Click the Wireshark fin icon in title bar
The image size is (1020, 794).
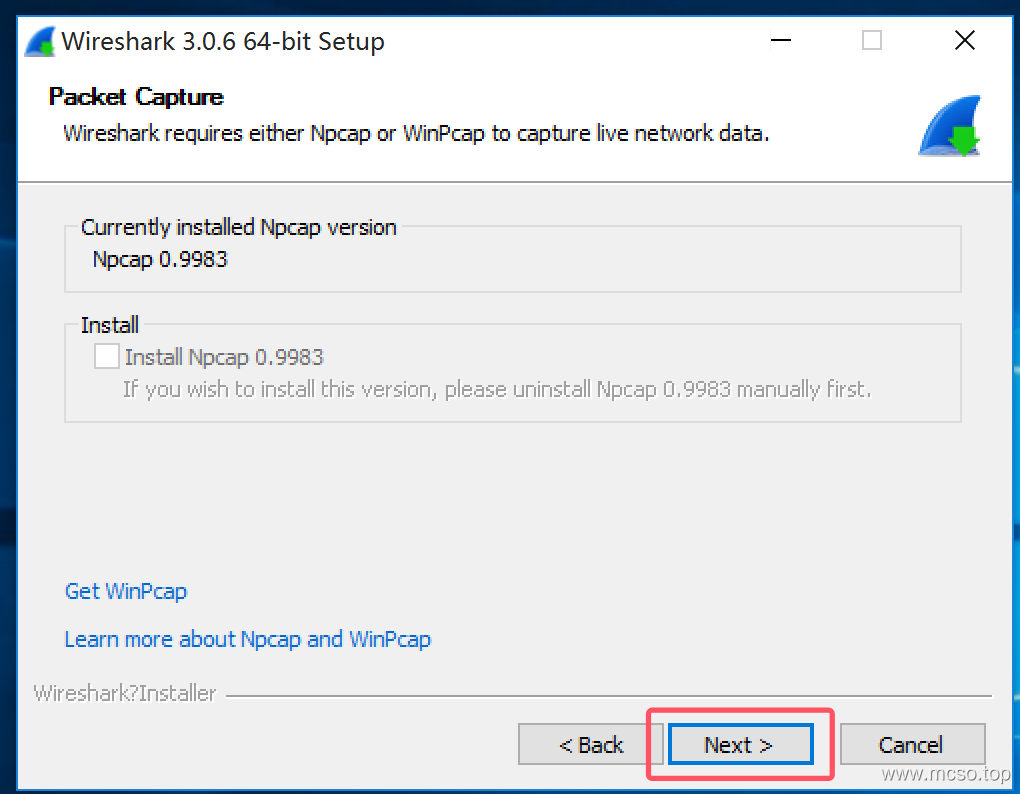pyautogui.click(x=40, y=42)
